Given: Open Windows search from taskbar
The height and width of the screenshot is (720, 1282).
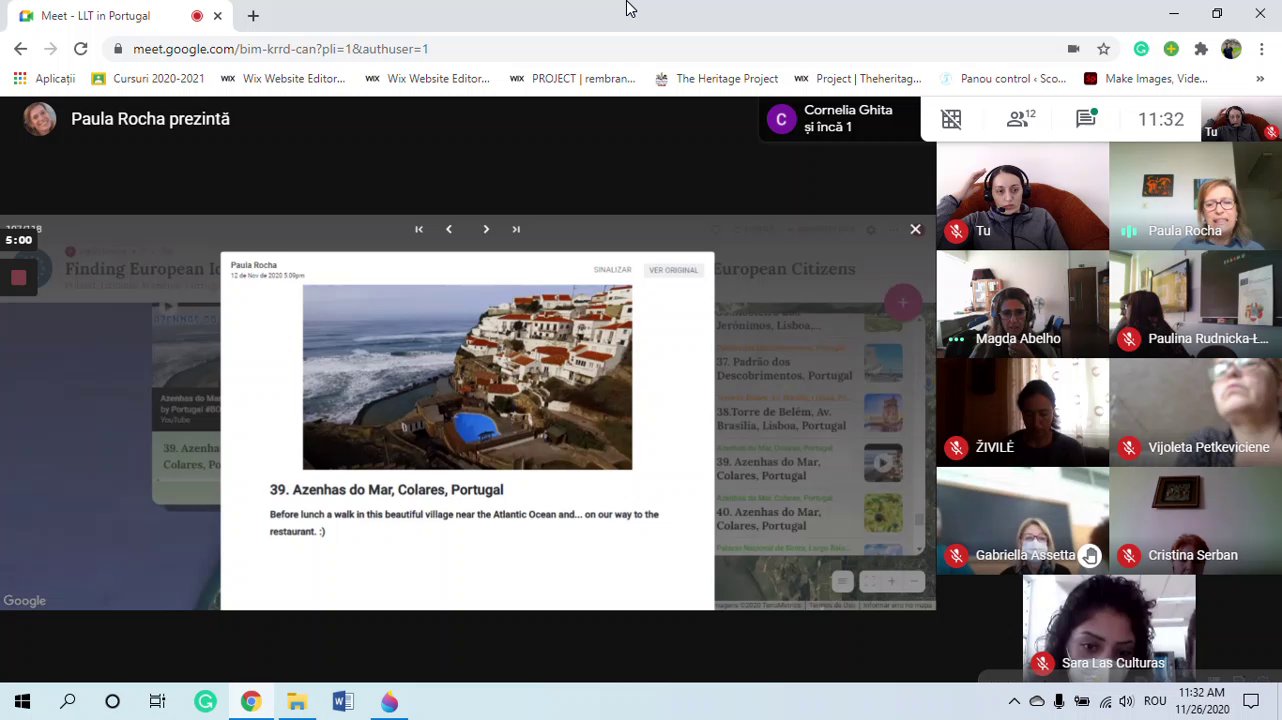Looking at the screenshot, I should (x=68, y=702).
